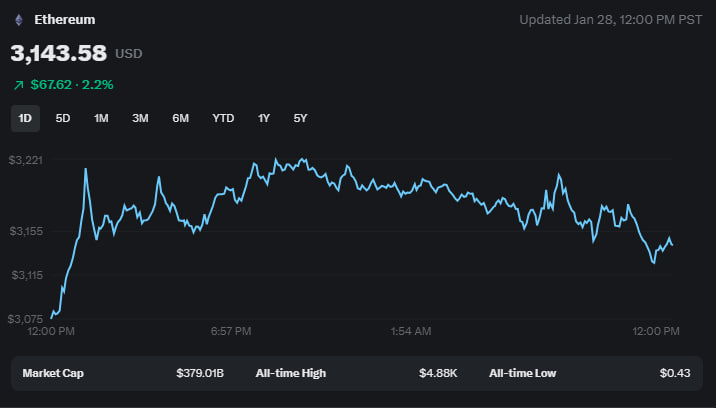The width and height of the screenshot is (716, 408).
Task: Switch to the 5Y chart view
Action: (x=300, y=119)
